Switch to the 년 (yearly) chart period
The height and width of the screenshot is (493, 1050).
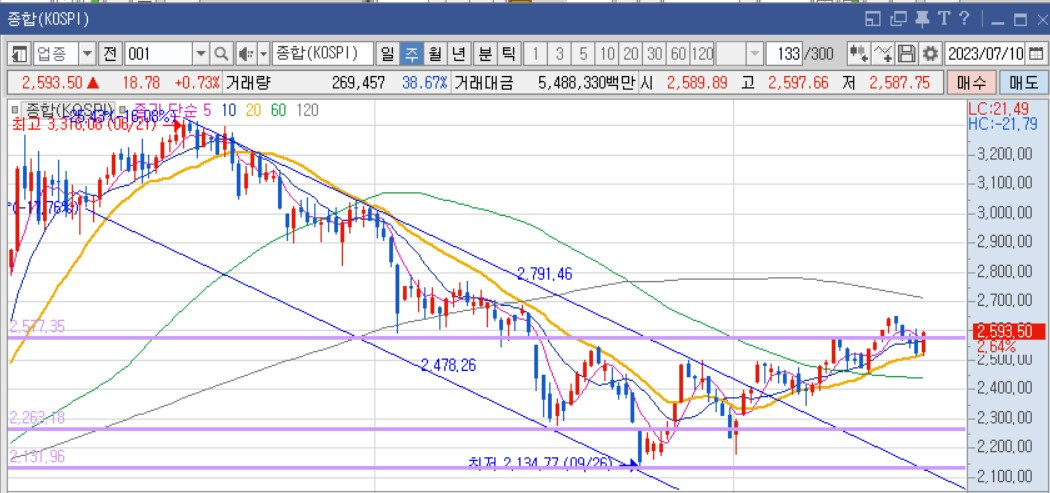[459, 54]
